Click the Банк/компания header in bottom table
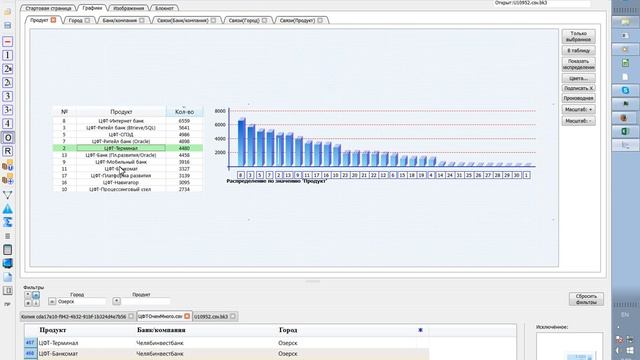Viewport: 640px width, 360px height. tap(161, 330)
